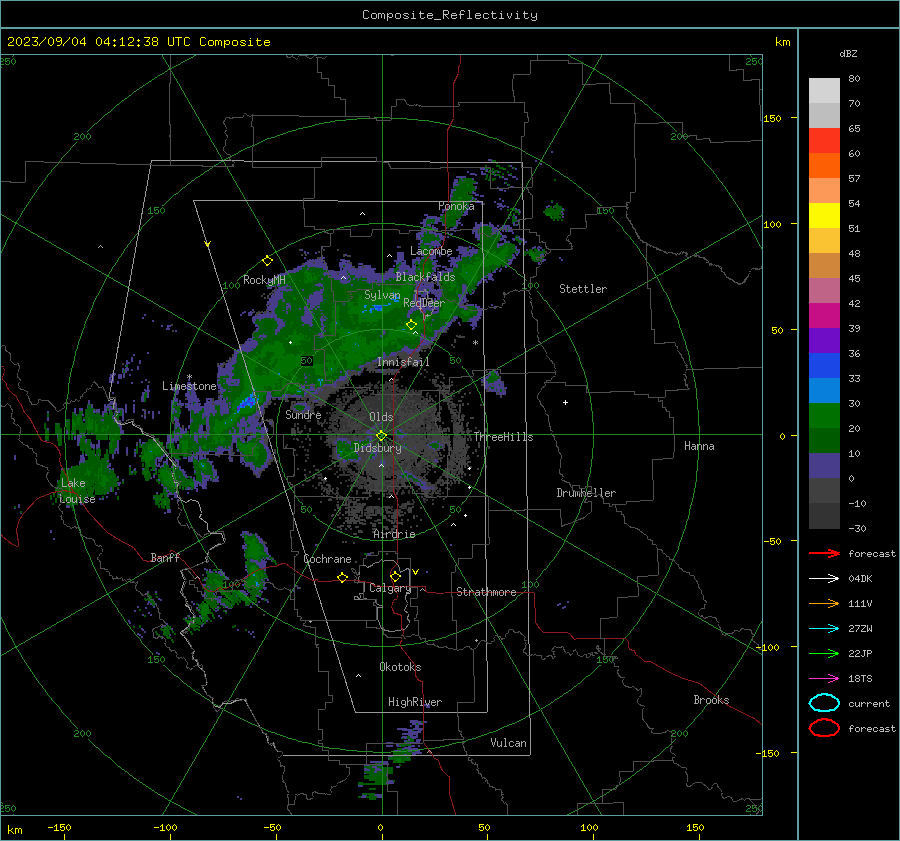This screenshot has height=841, width=900.
Task: Click the dBZ legend heading
Action: [x=848, y=53]
